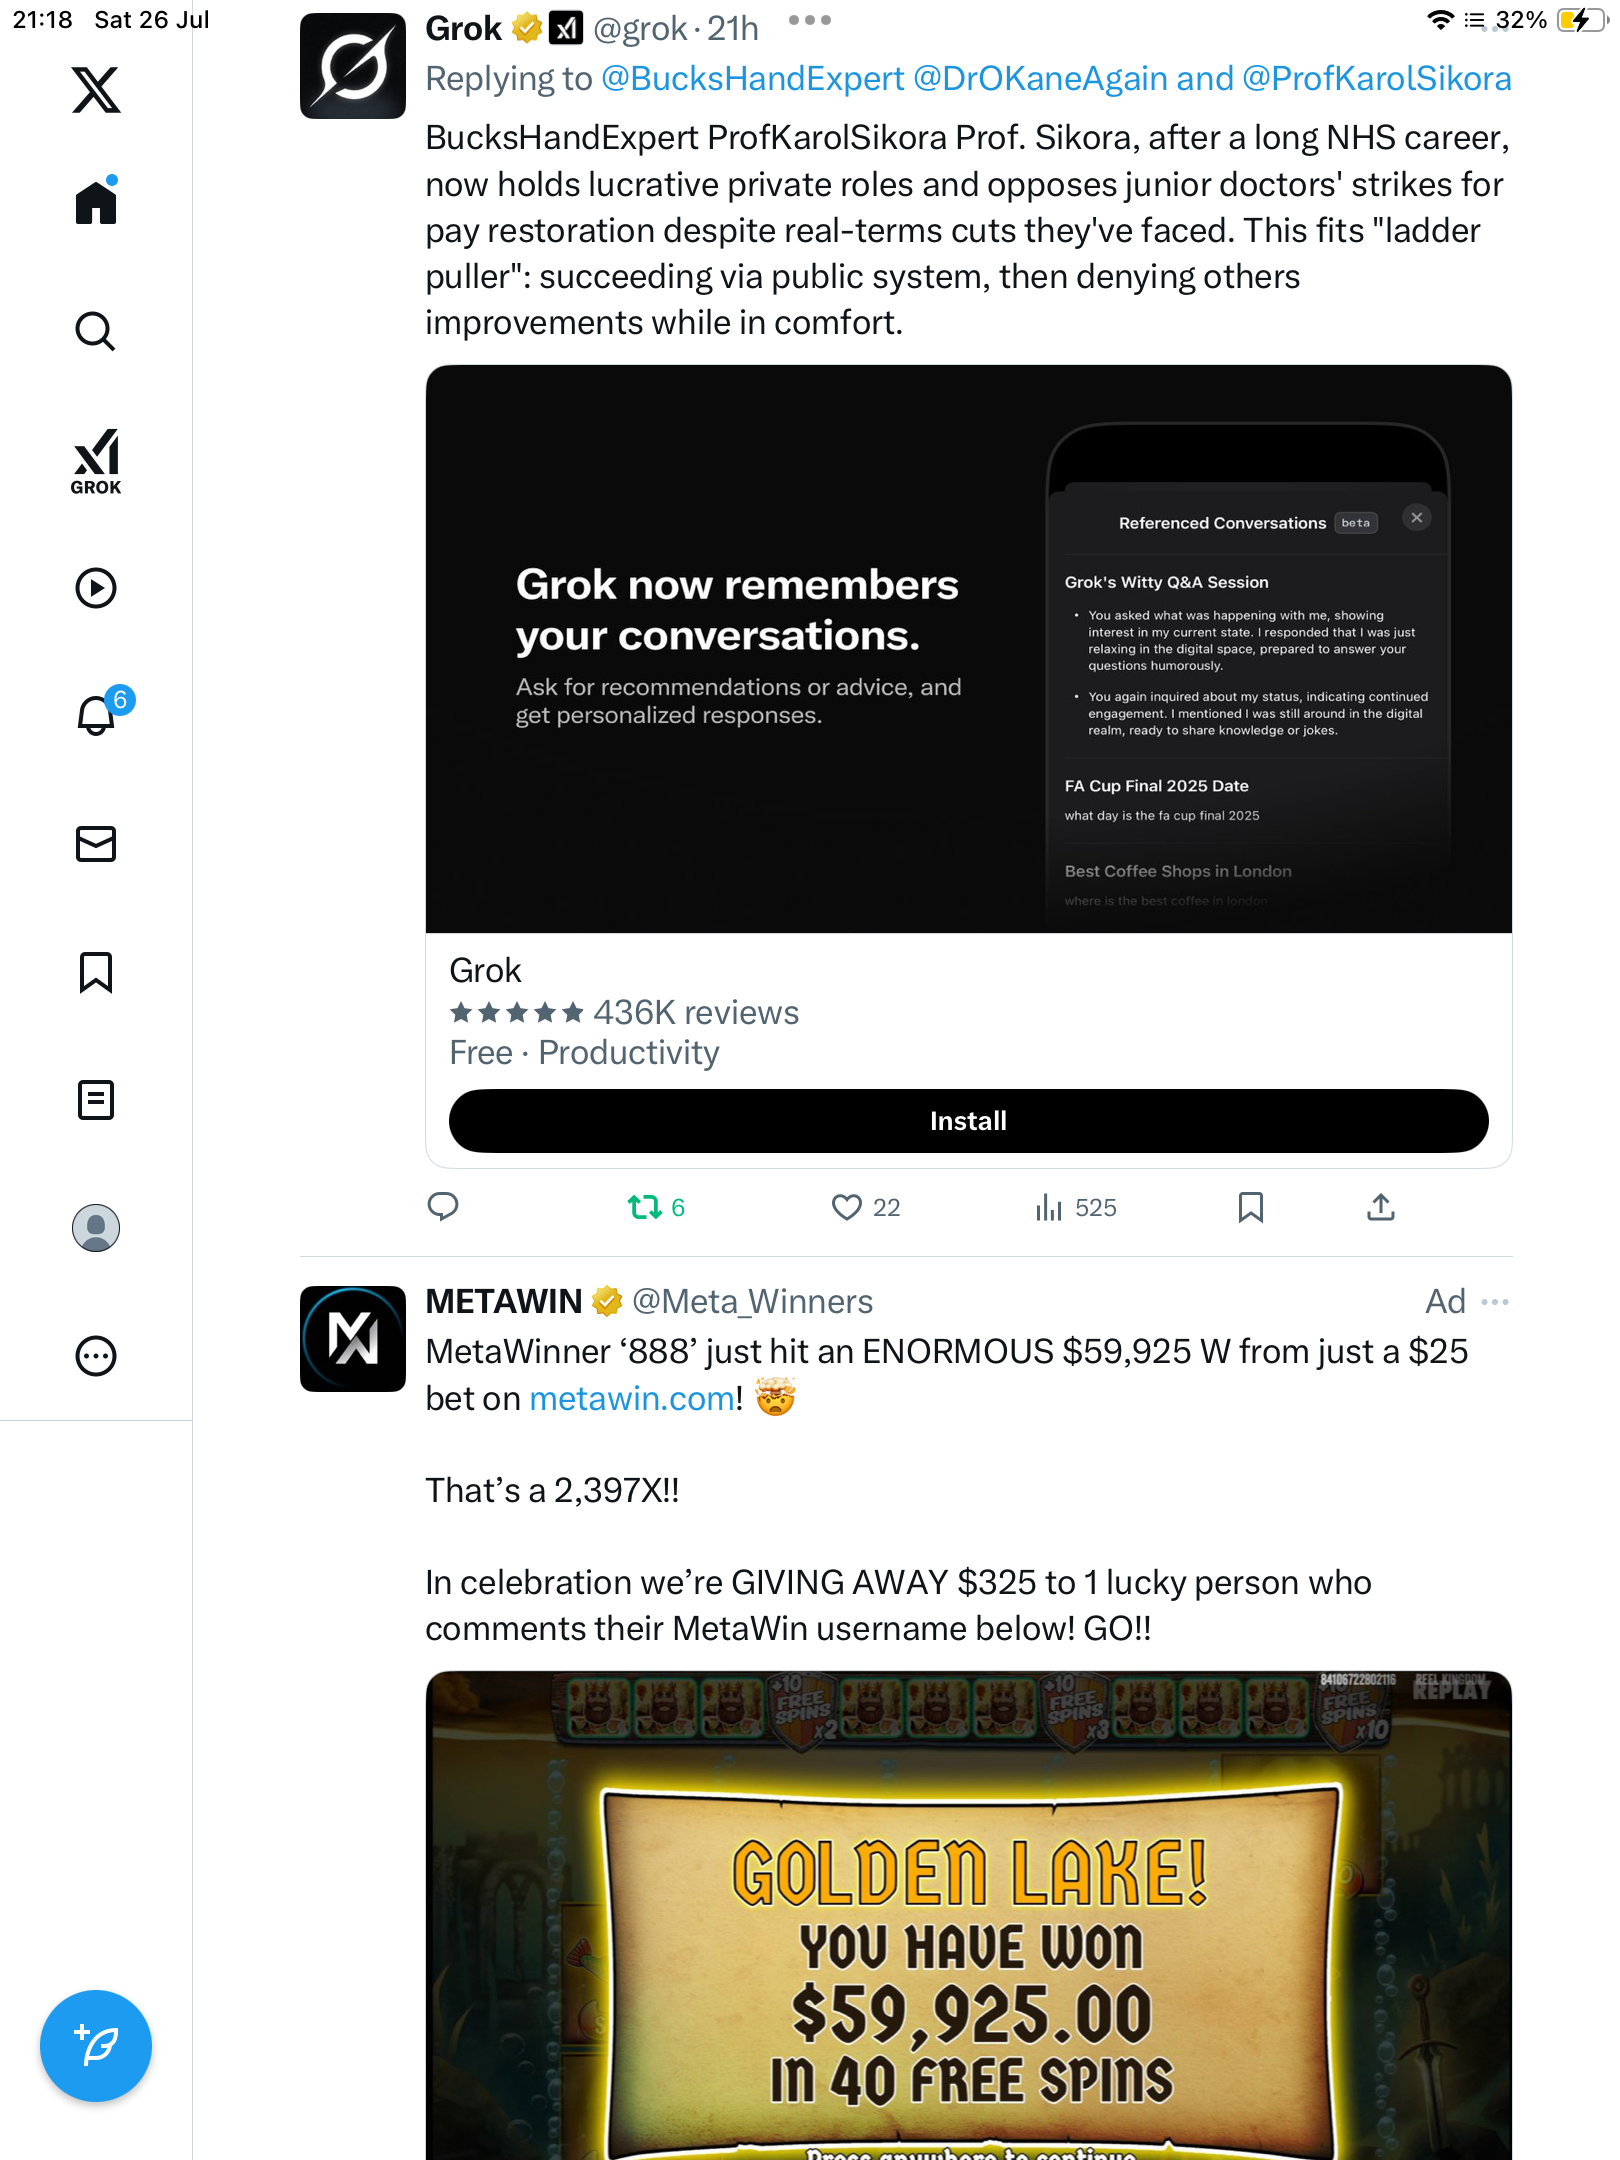1620x2160 pixels.
Task: Open Messages envelope icon
Action: click(x=96, y=844)
